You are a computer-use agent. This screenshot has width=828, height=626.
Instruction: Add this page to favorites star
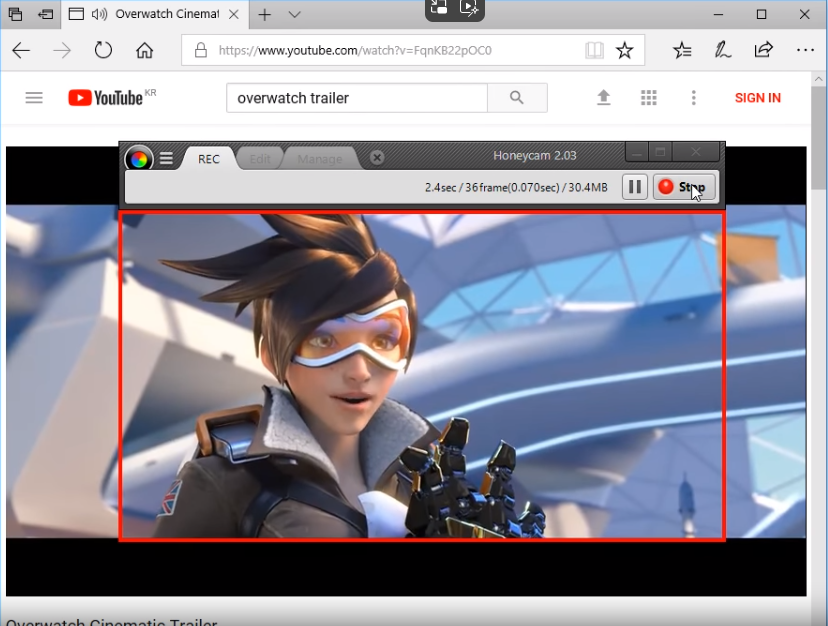[x=625, y=51]
